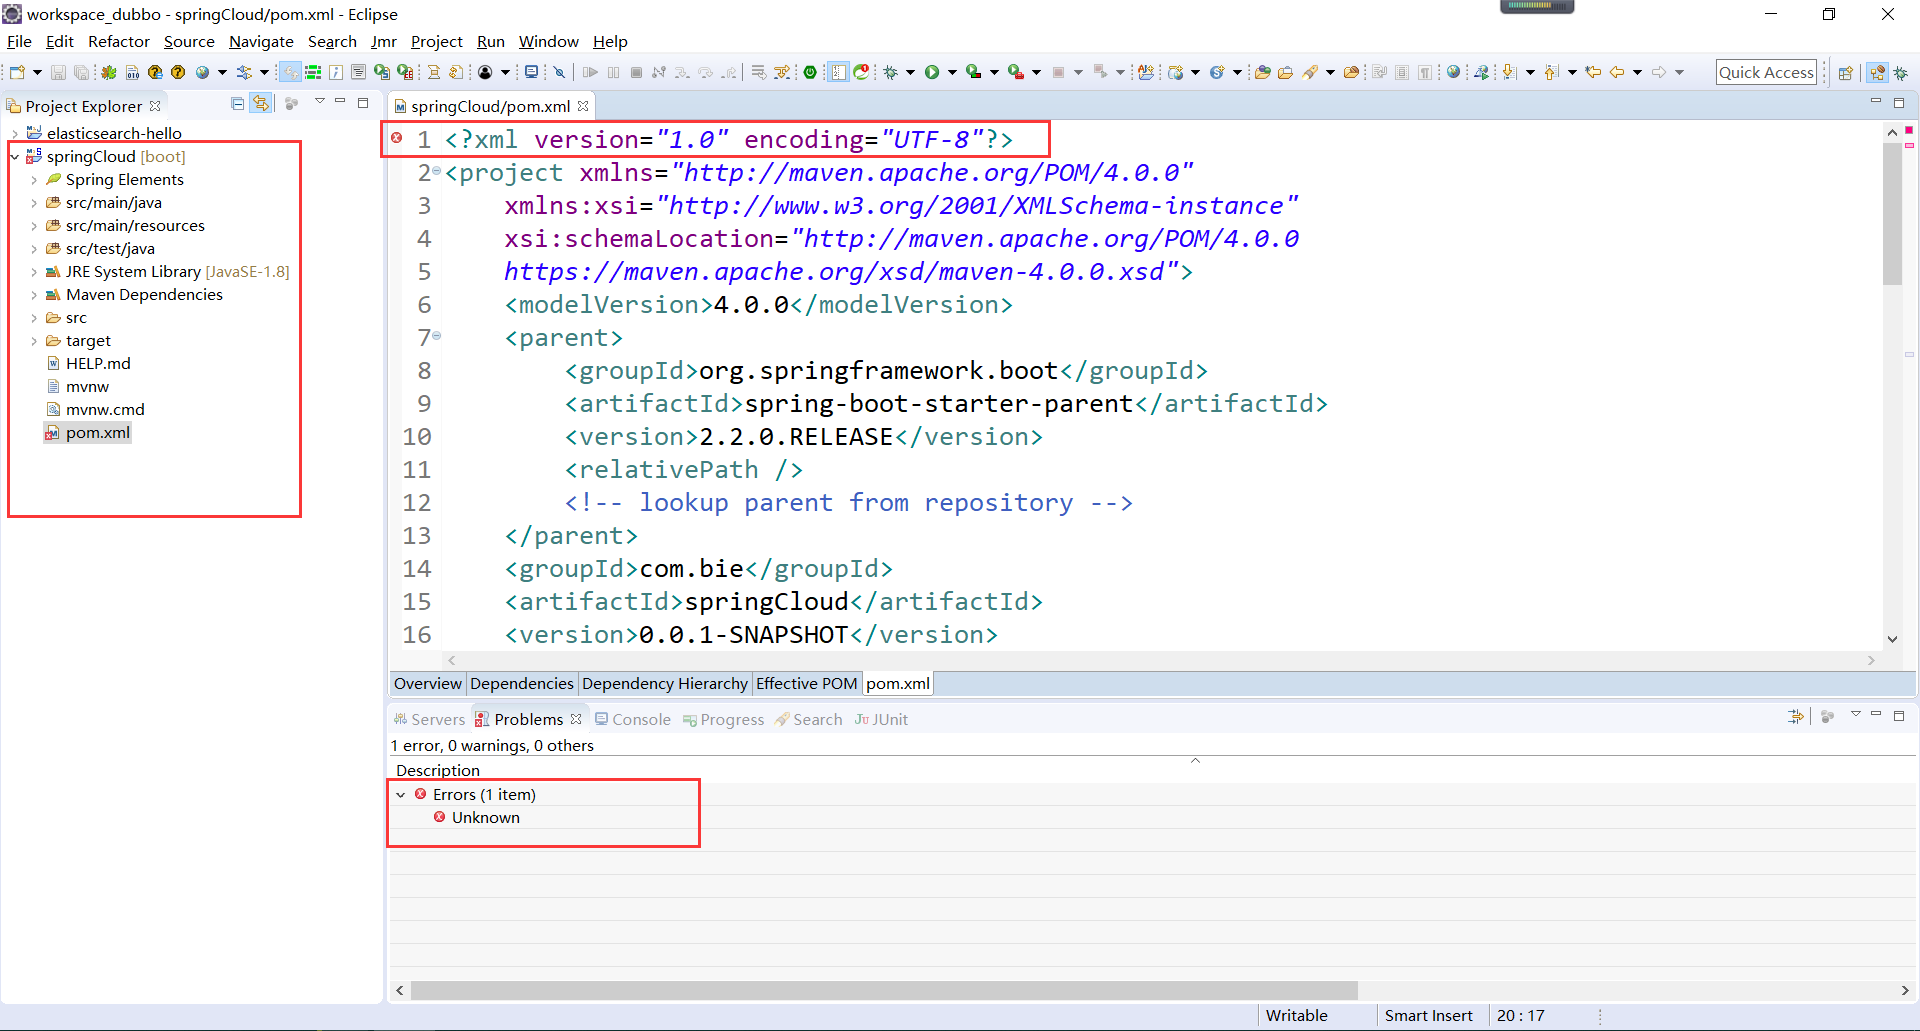
Task: Click Collapse All in Project Explorer
Action: [237, 103]
